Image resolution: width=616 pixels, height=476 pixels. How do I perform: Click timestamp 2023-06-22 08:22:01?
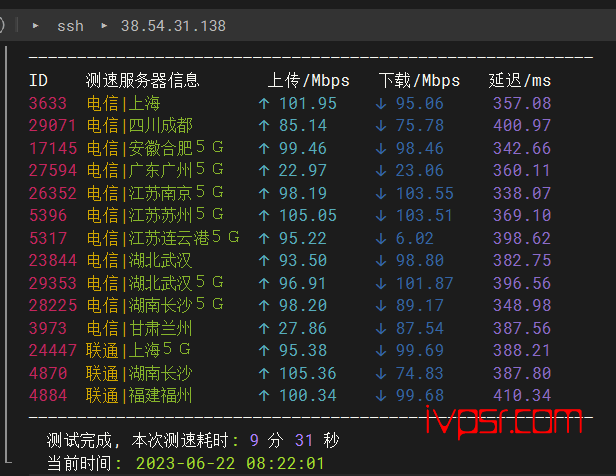coord(230,463)
